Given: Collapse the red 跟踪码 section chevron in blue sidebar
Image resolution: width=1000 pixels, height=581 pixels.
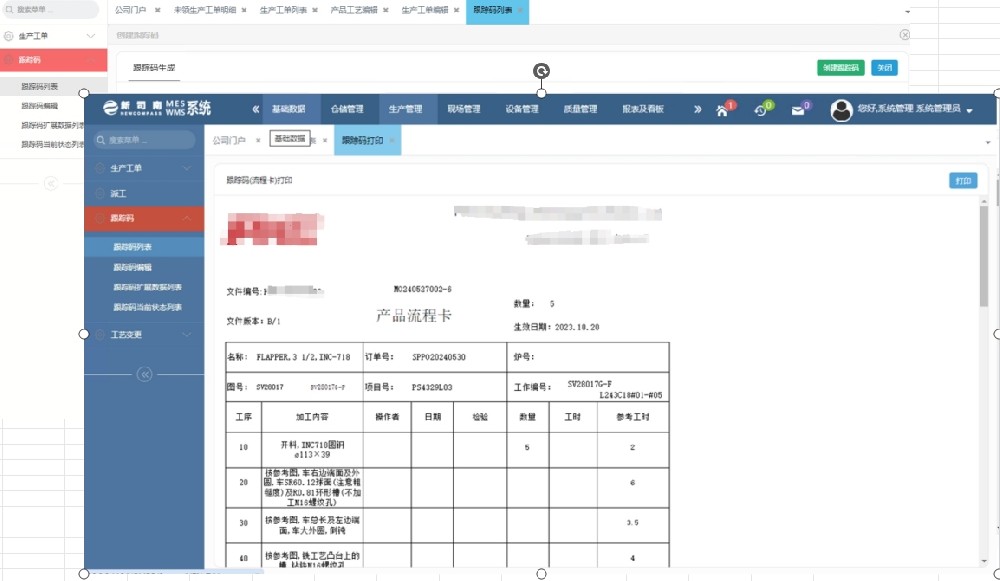Looking at the screenshot, I should [187, 218].
